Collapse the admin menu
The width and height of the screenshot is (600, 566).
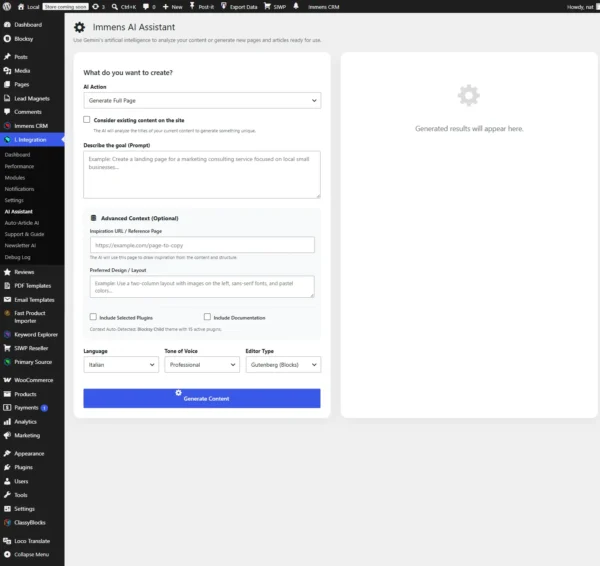[32, 554]
